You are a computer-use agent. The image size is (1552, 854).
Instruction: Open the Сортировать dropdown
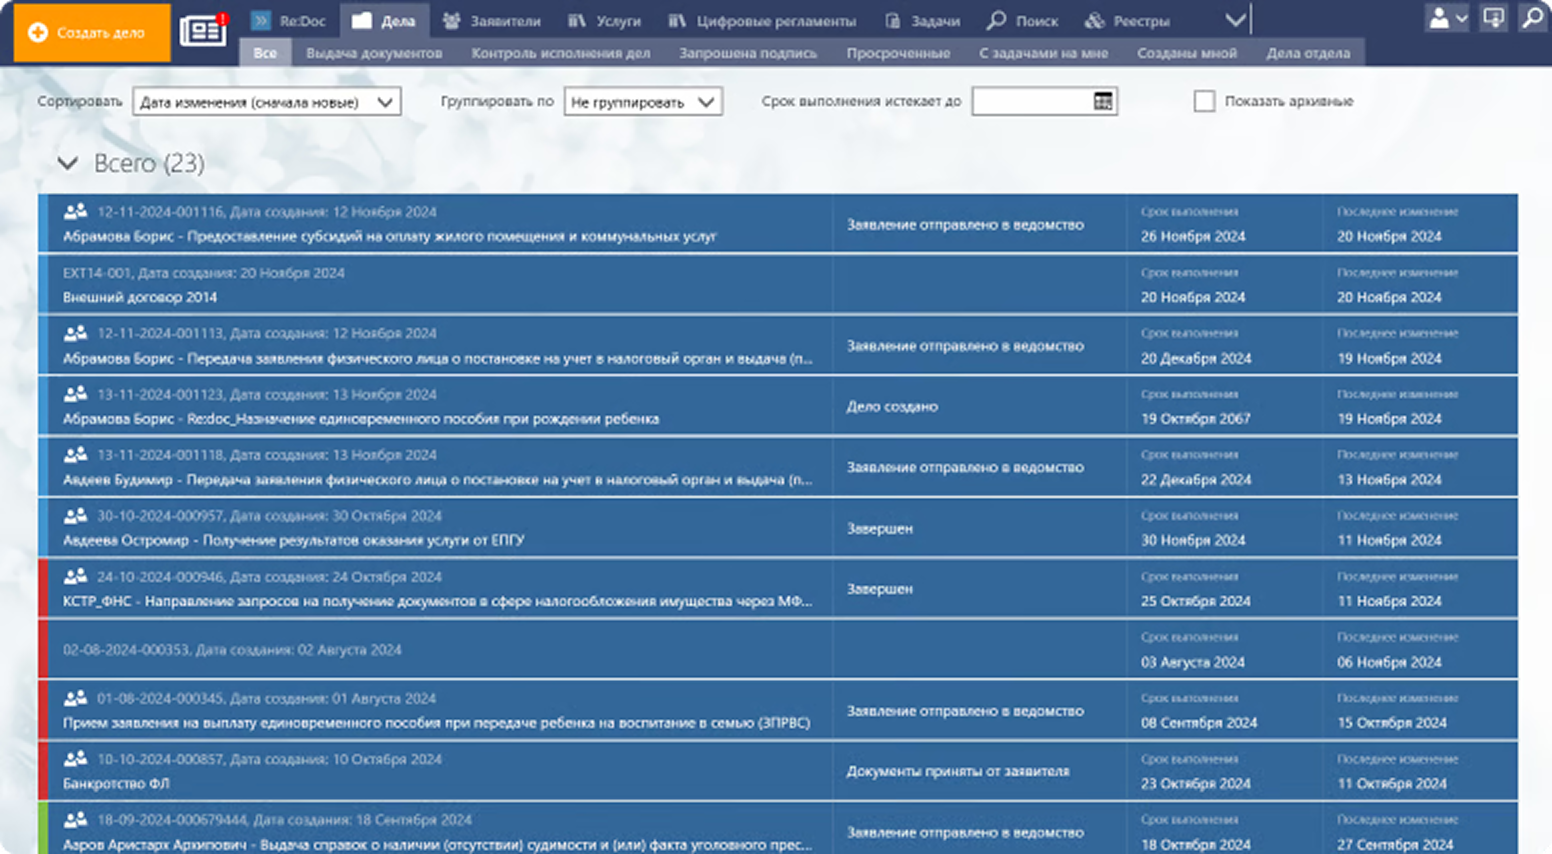pyautogui.click(x=266, y=102)
